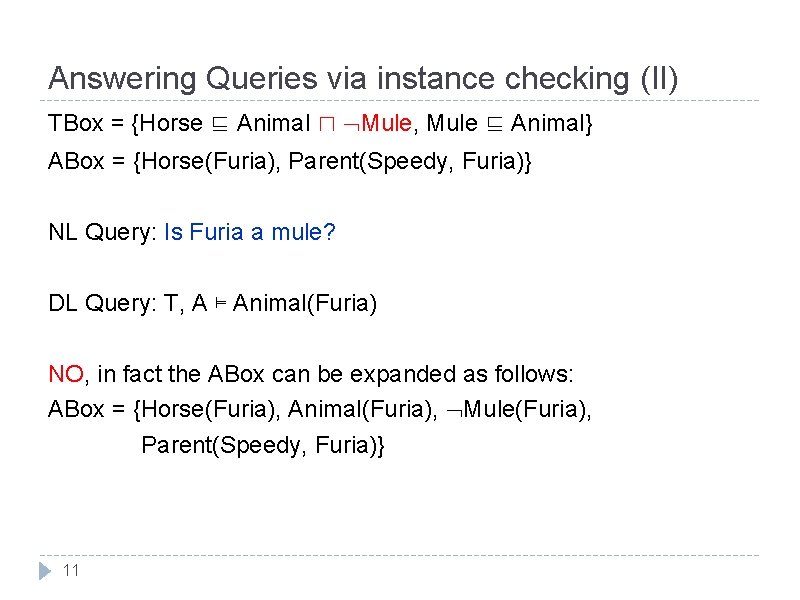This screenshot has width=800, height=600.
Task: Click the red NO answer word
Action: click(66, 374)
